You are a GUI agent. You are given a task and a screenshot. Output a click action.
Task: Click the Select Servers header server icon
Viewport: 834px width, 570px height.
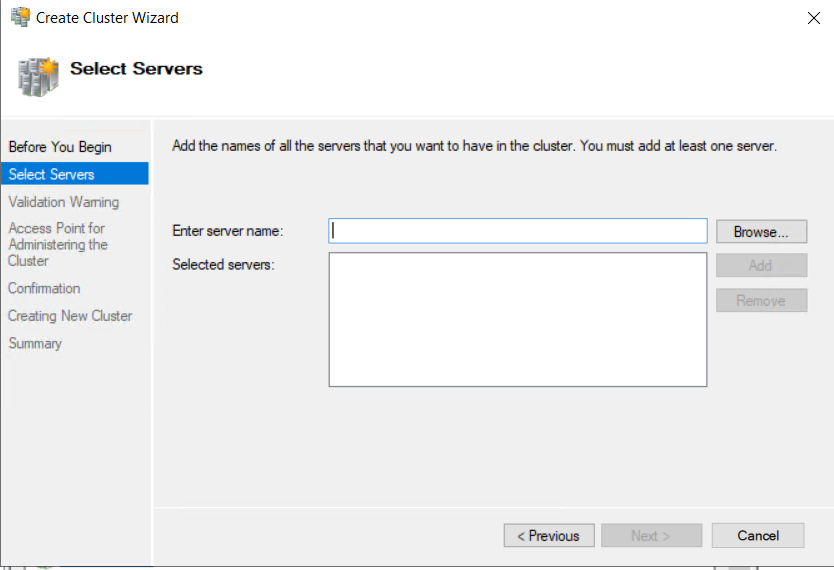tap(38, 77)
